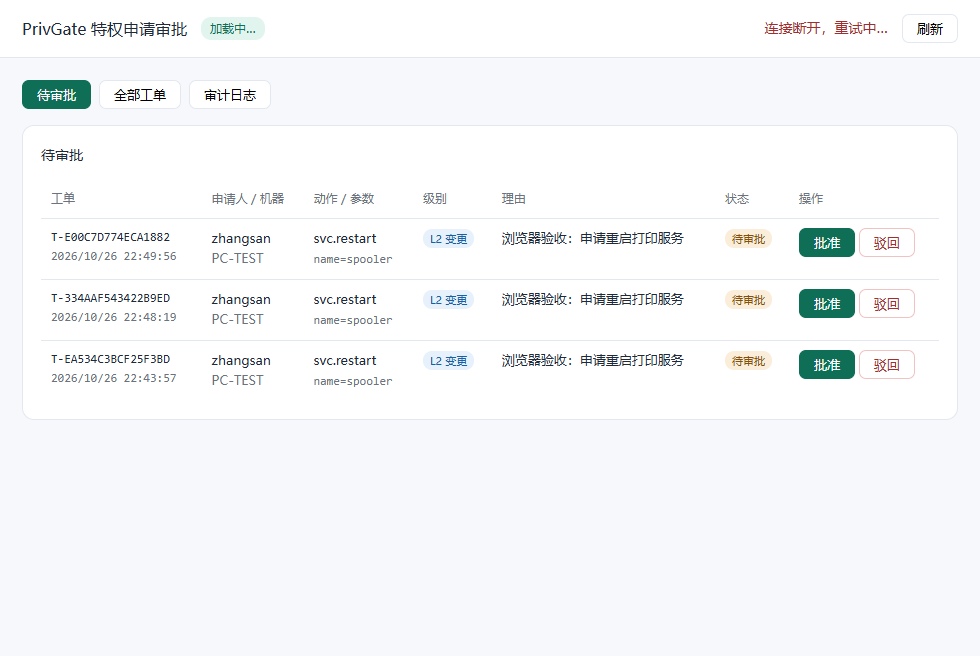Reject ticket T-EA534C3BCF25F3BD with 驳回

[x=886, y=365]
